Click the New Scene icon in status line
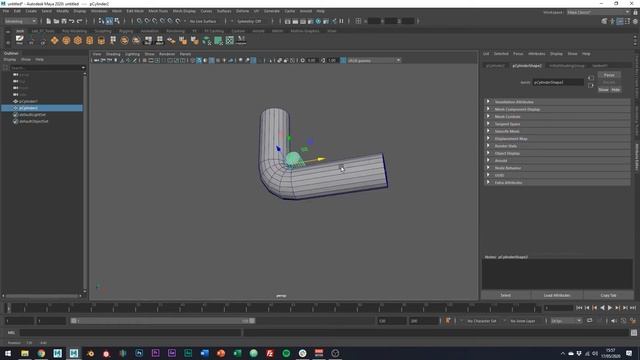 coord(48,21)
